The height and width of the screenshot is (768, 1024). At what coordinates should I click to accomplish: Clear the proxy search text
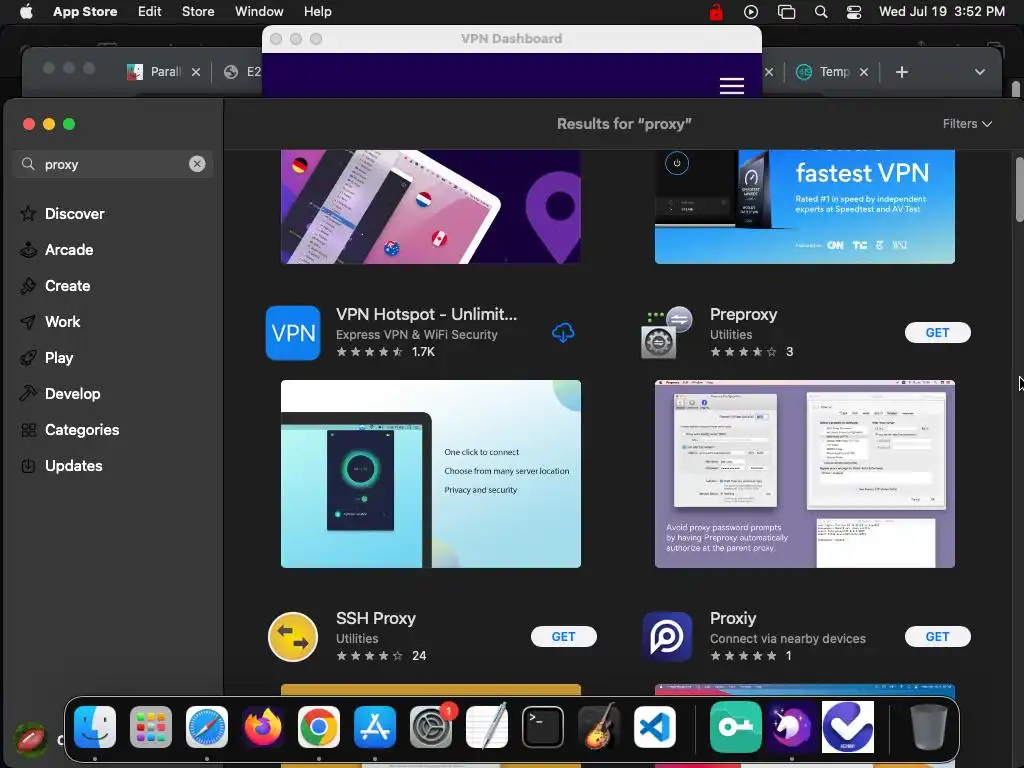click(x=197, y=164)
